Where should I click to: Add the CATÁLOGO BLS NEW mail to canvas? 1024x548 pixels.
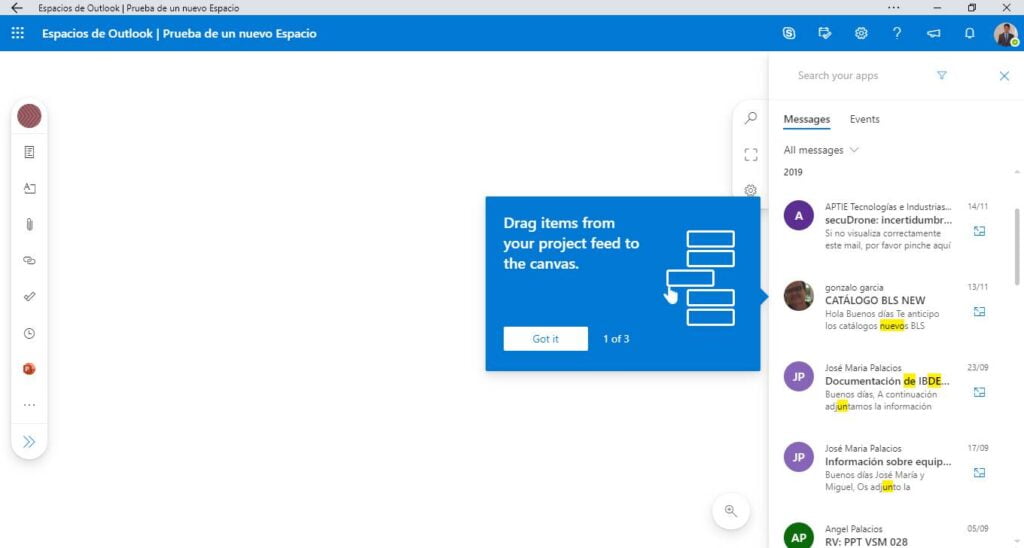(x=980, y=312)
